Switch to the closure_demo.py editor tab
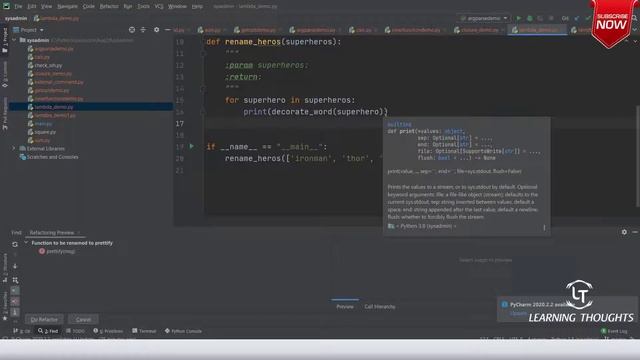The height and width of the screenshot is (360, 640). (480, 30)
